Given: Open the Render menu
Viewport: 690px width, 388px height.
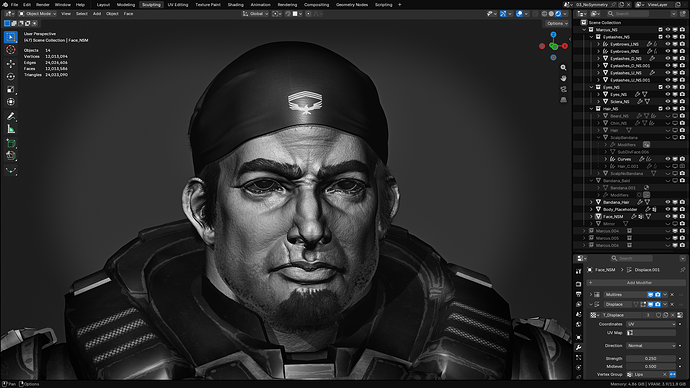Looking at the screenshot, I should pos(43,4).
